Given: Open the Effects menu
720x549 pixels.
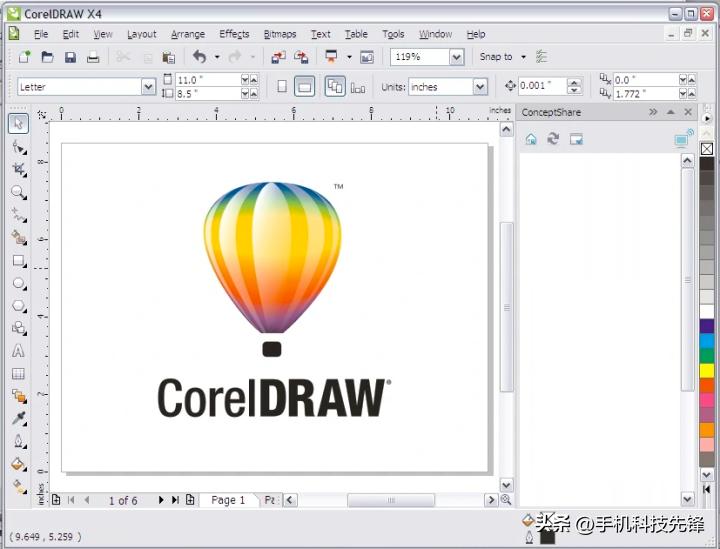Looking at the screenshot, I should tap(234, 34).
